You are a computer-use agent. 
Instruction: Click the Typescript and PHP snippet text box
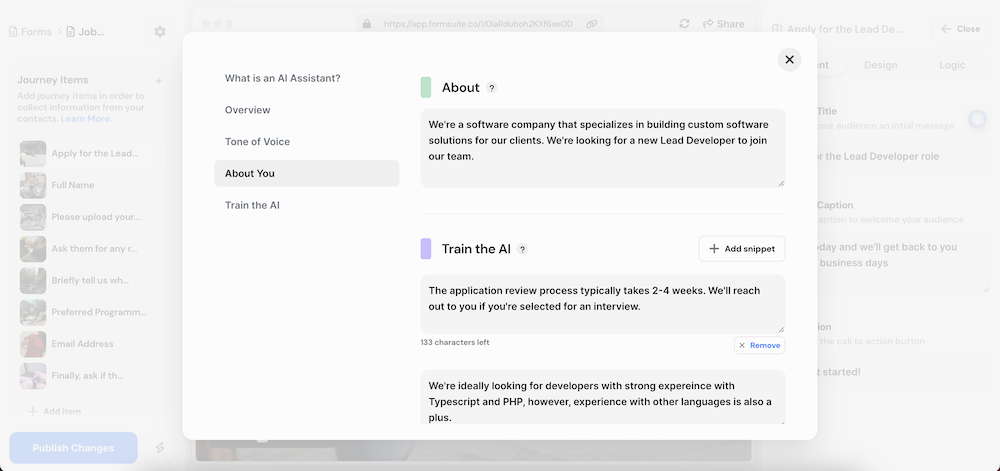point(602,399)
